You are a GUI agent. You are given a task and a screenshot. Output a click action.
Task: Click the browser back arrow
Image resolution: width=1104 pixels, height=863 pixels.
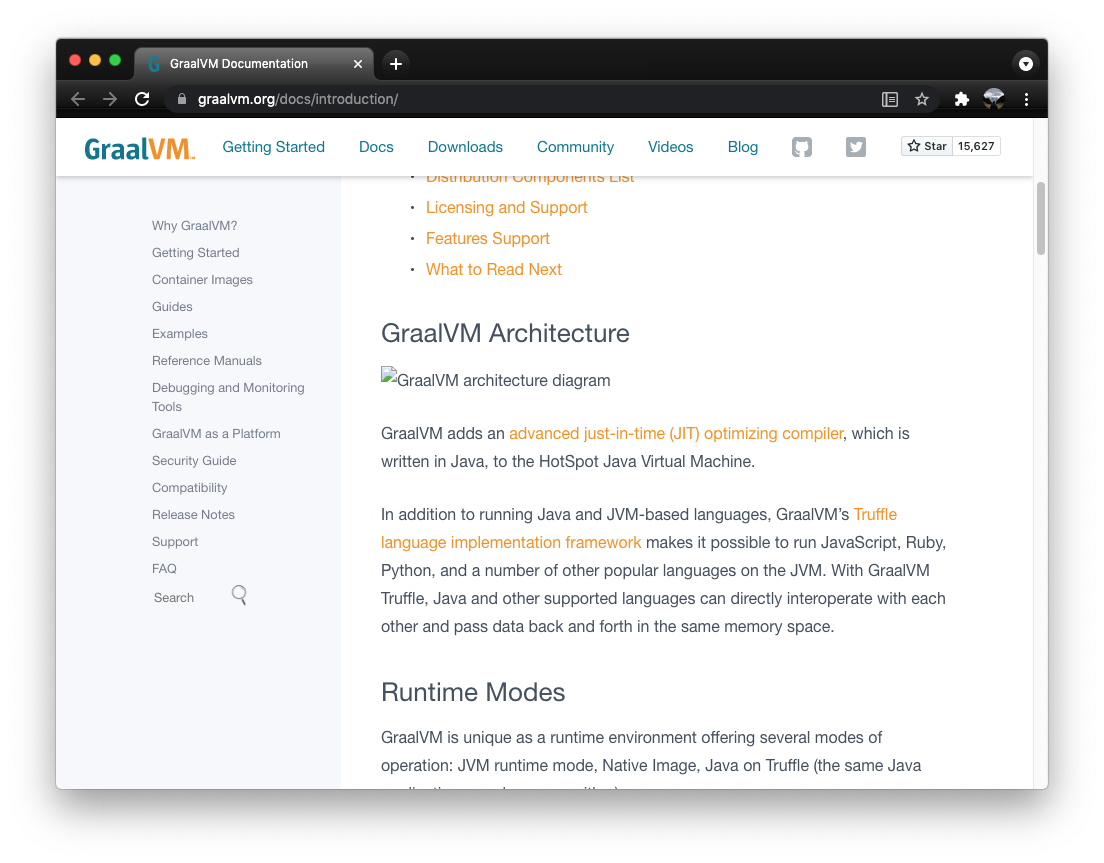pyautogui.click(x=78, y=99)
